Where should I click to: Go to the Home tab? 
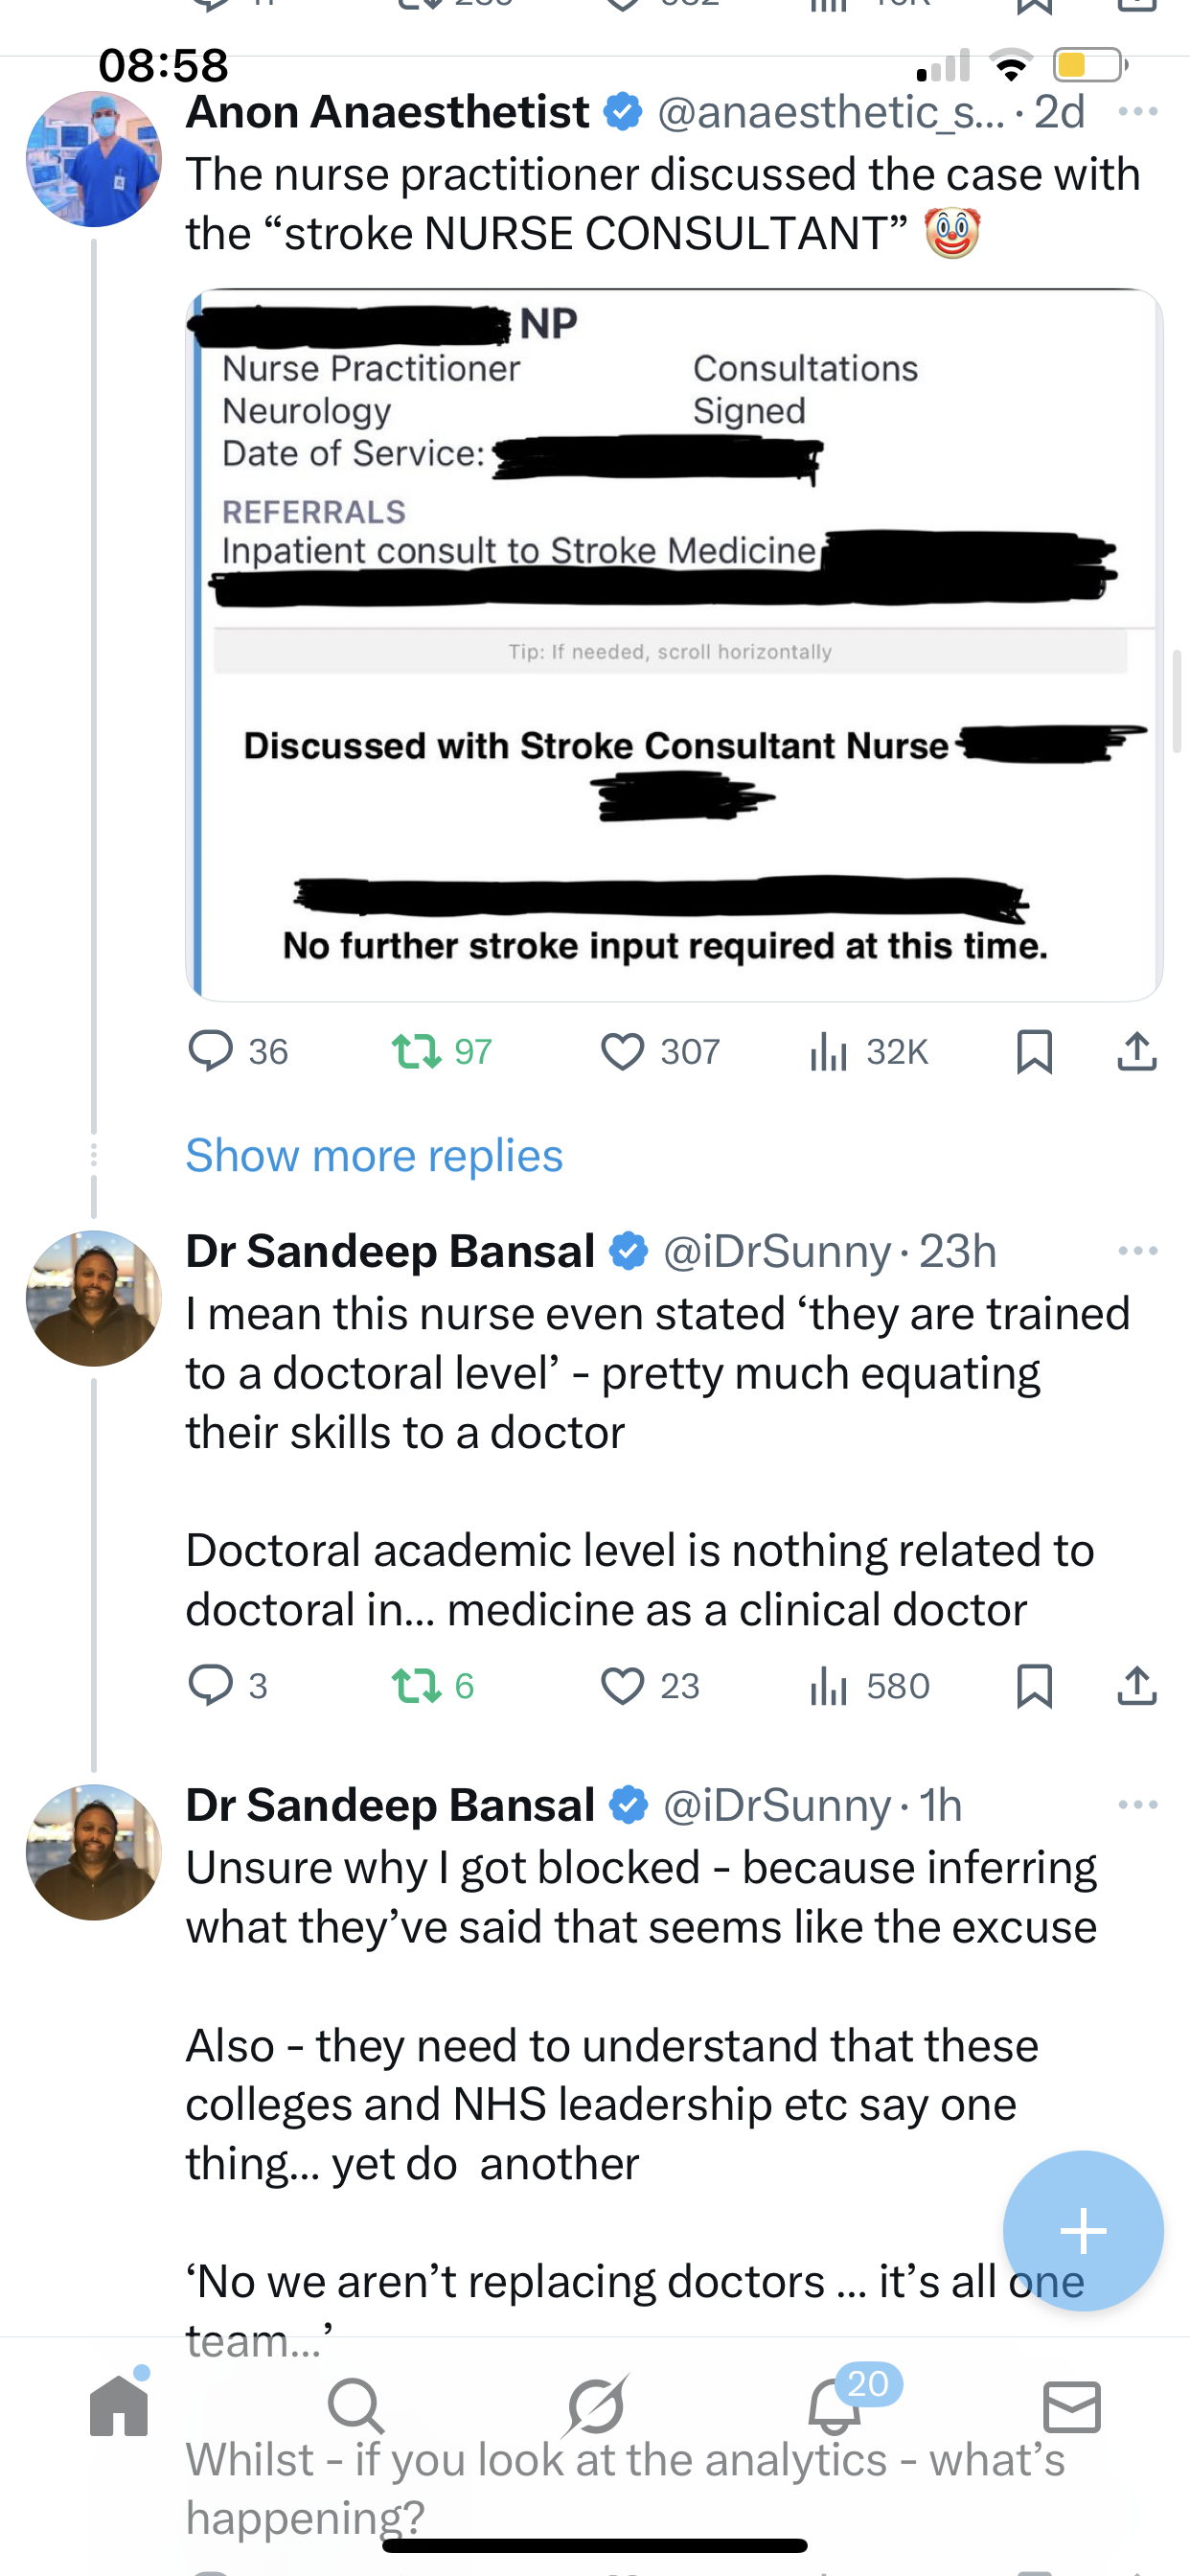coord(119,2405)
